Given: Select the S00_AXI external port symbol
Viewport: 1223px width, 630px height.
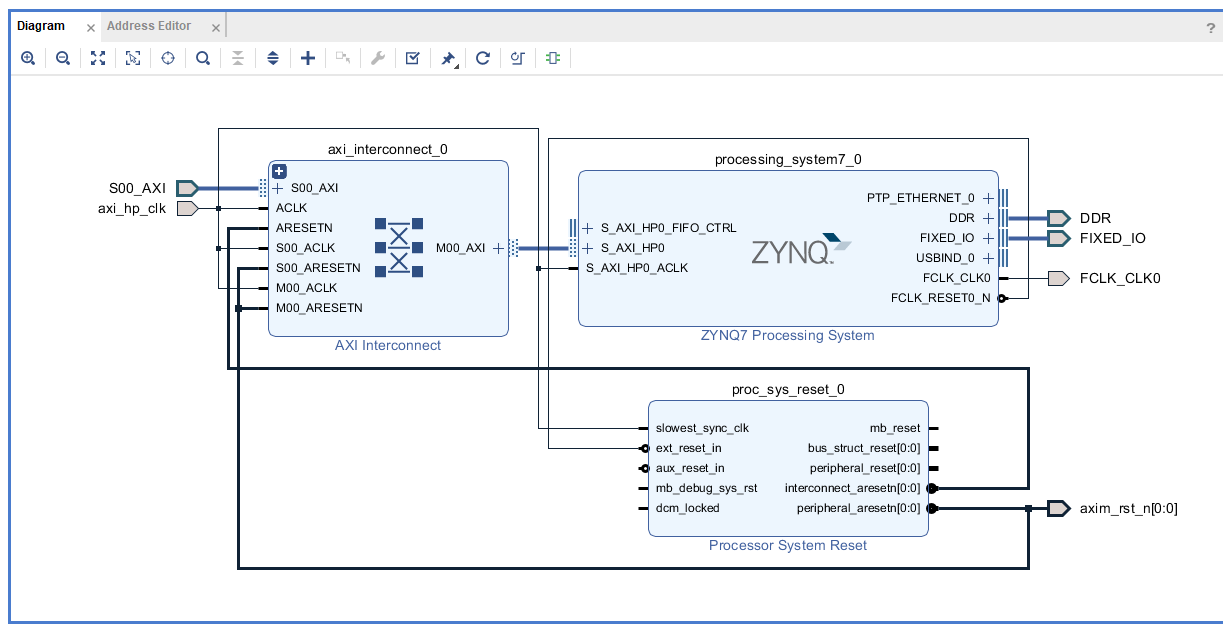Looking at the screenshot, I should pos(188,188).
